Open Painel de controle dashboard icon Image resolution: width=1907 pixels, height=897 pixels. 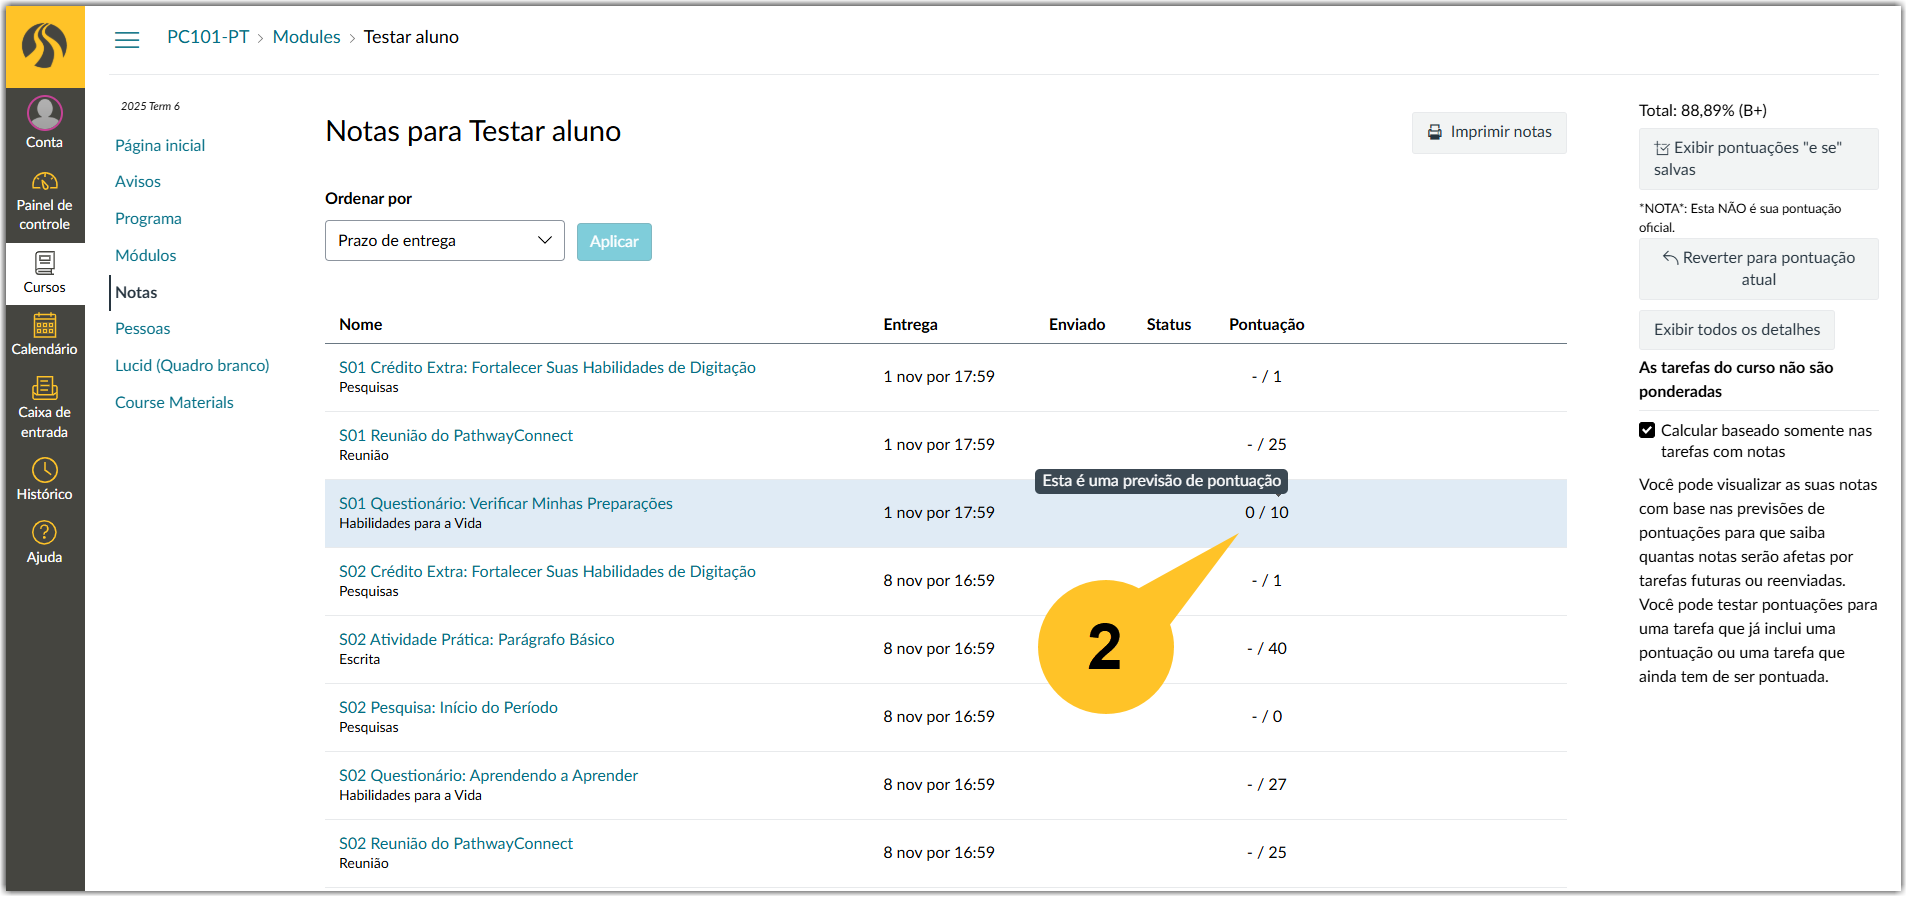tap(44, 181)
